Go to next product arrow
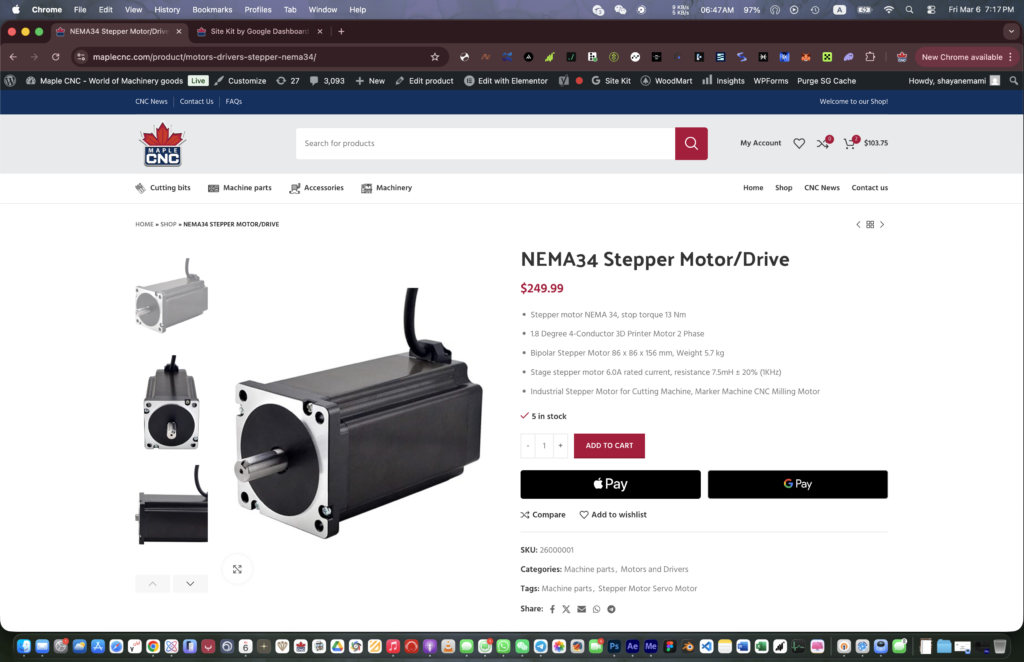Viewport: 1024px width, 662px height. [882, 225]
